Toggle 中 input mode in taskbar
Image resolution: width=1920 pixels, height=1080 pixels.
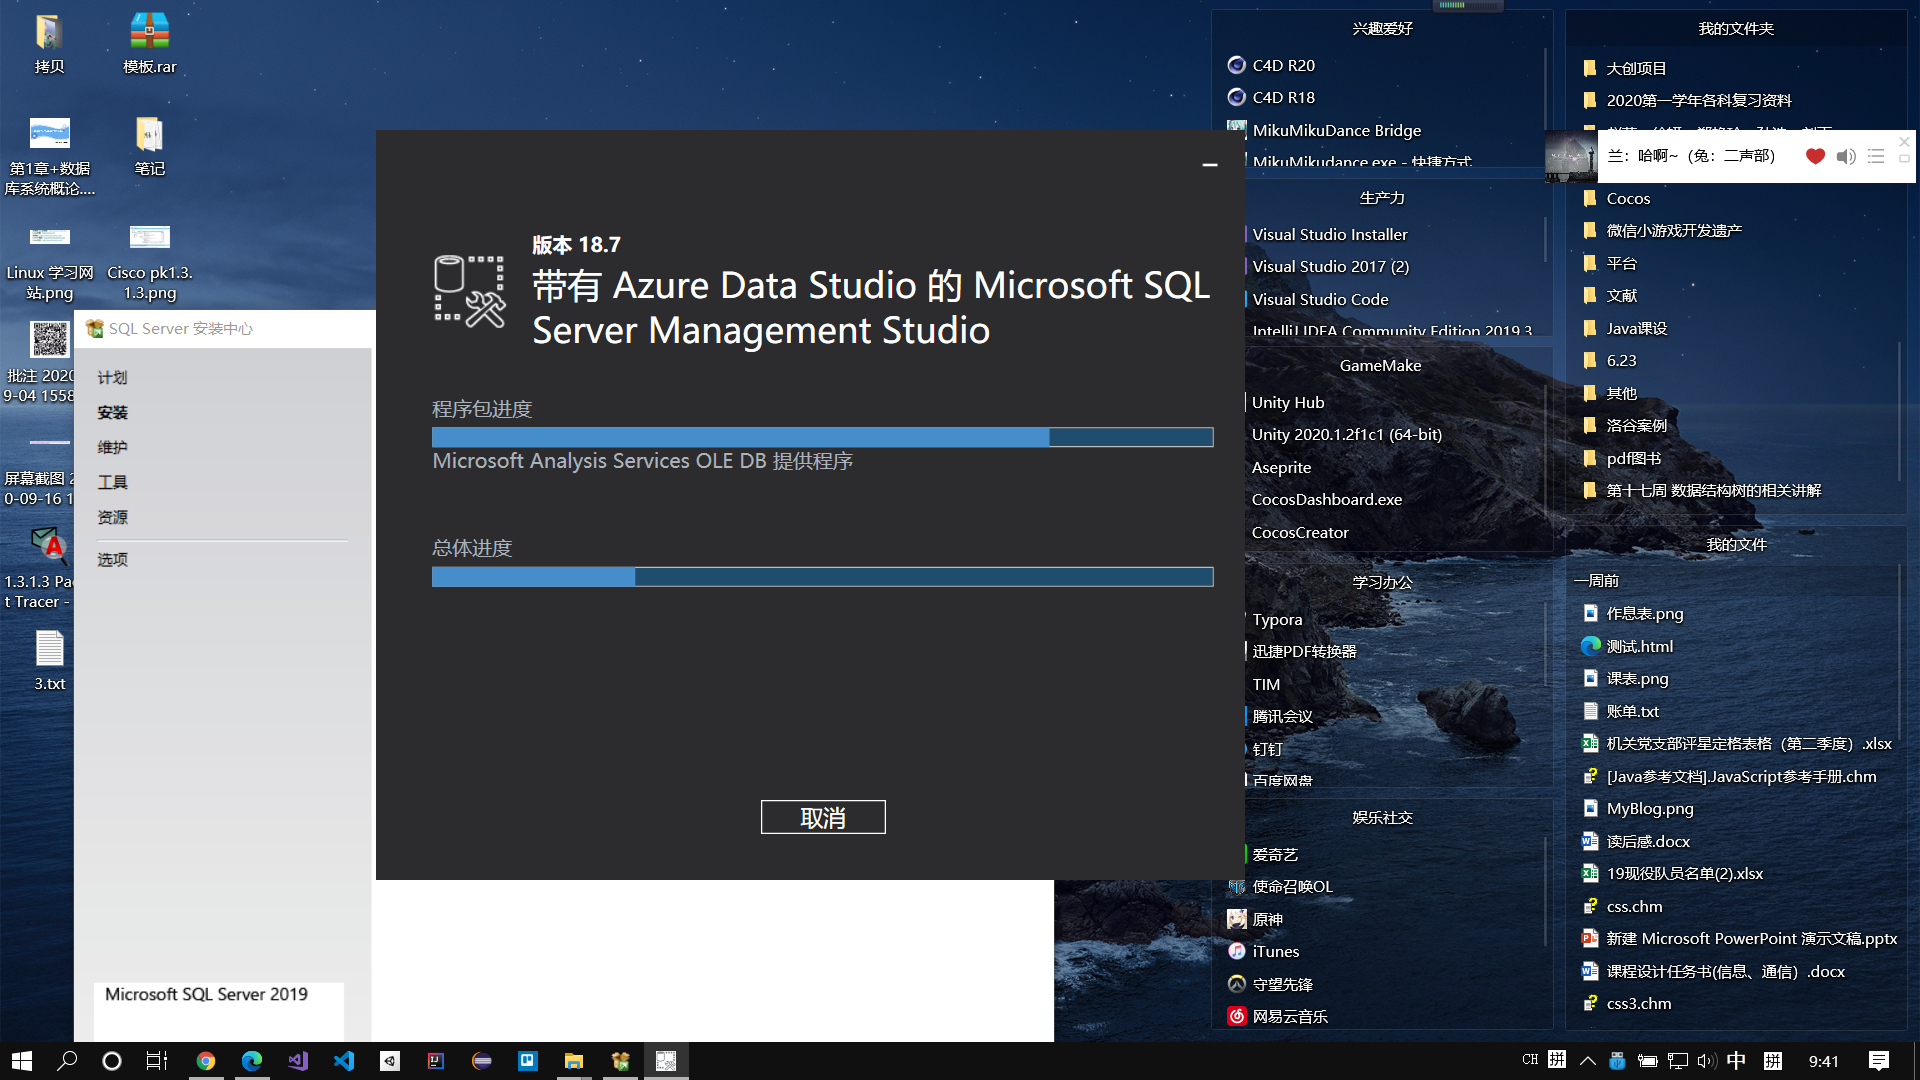pyautogui.click(x=1736, y=1060)
